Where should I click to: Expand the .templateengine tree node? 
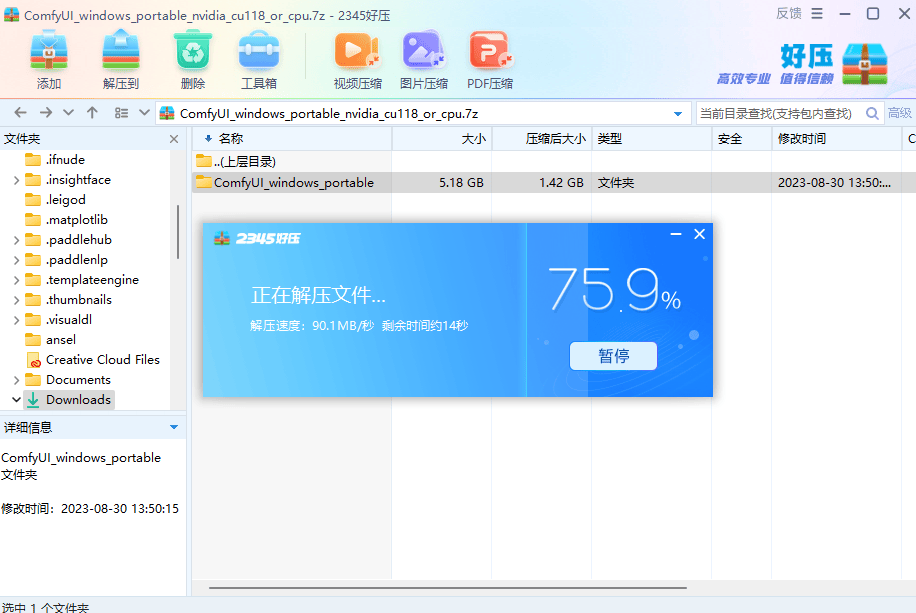pyautogui.click(x=16, y=280)
